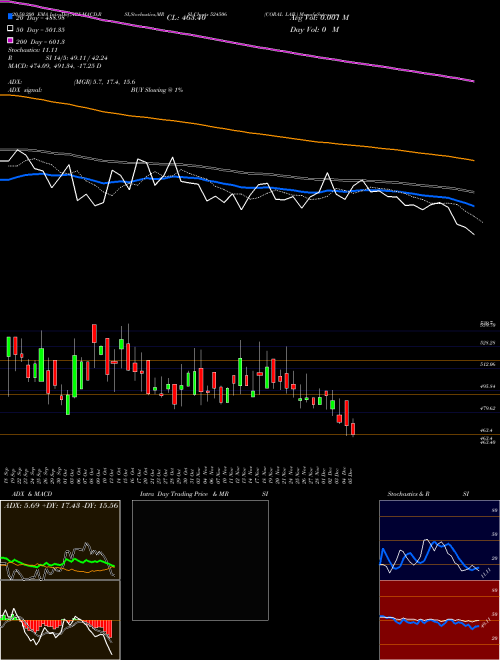Screen dimensions: 500x660
Task: Click the blue 20 Day EMA legend swatch
Action: click(10, 17)
